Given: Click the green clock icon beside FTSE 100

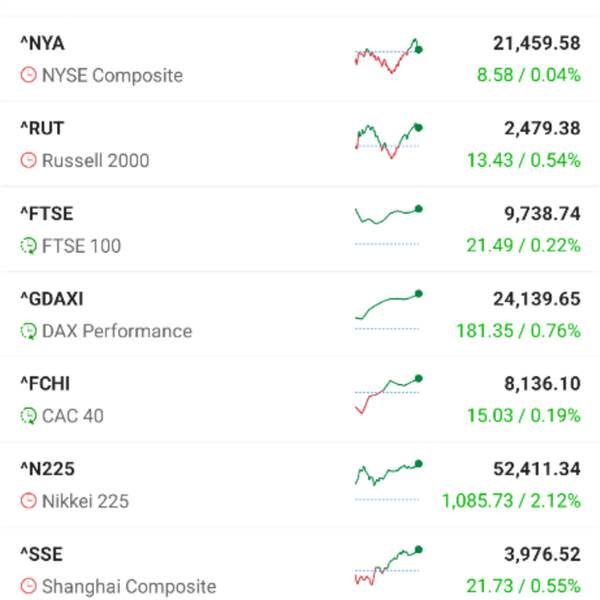Looking at the screenshot, I should click(29, 246).
